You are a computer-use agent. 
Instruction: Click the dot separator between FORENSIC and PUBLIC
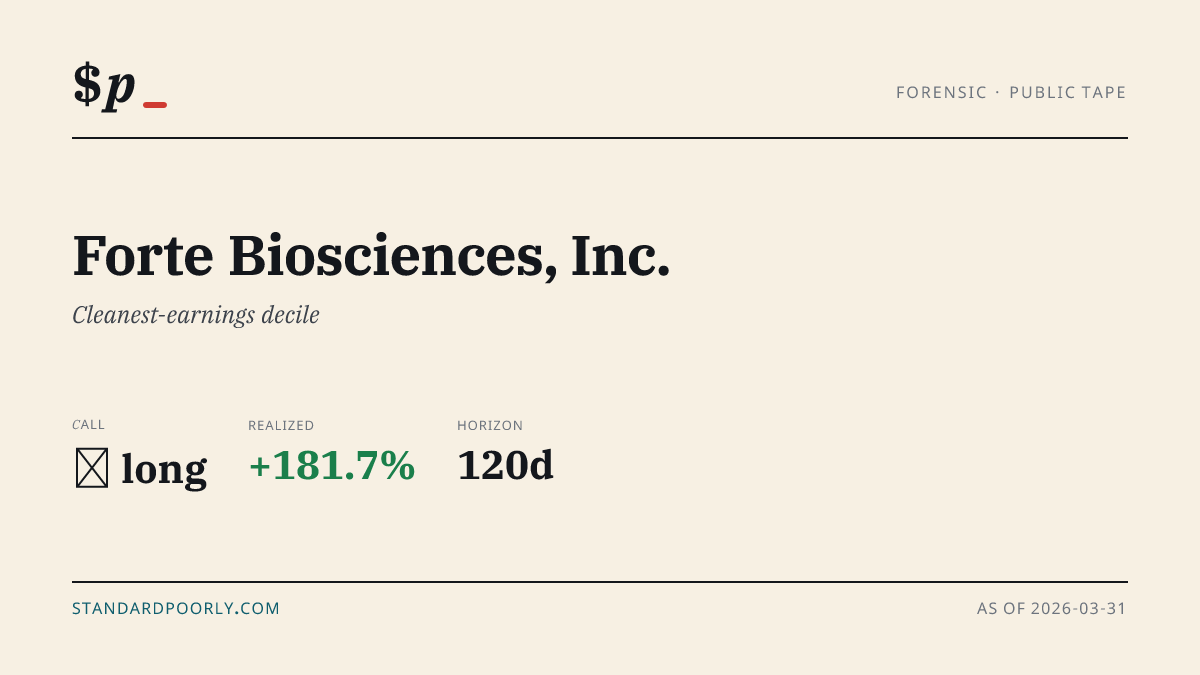pyautogui.click(x=998, y=93)
